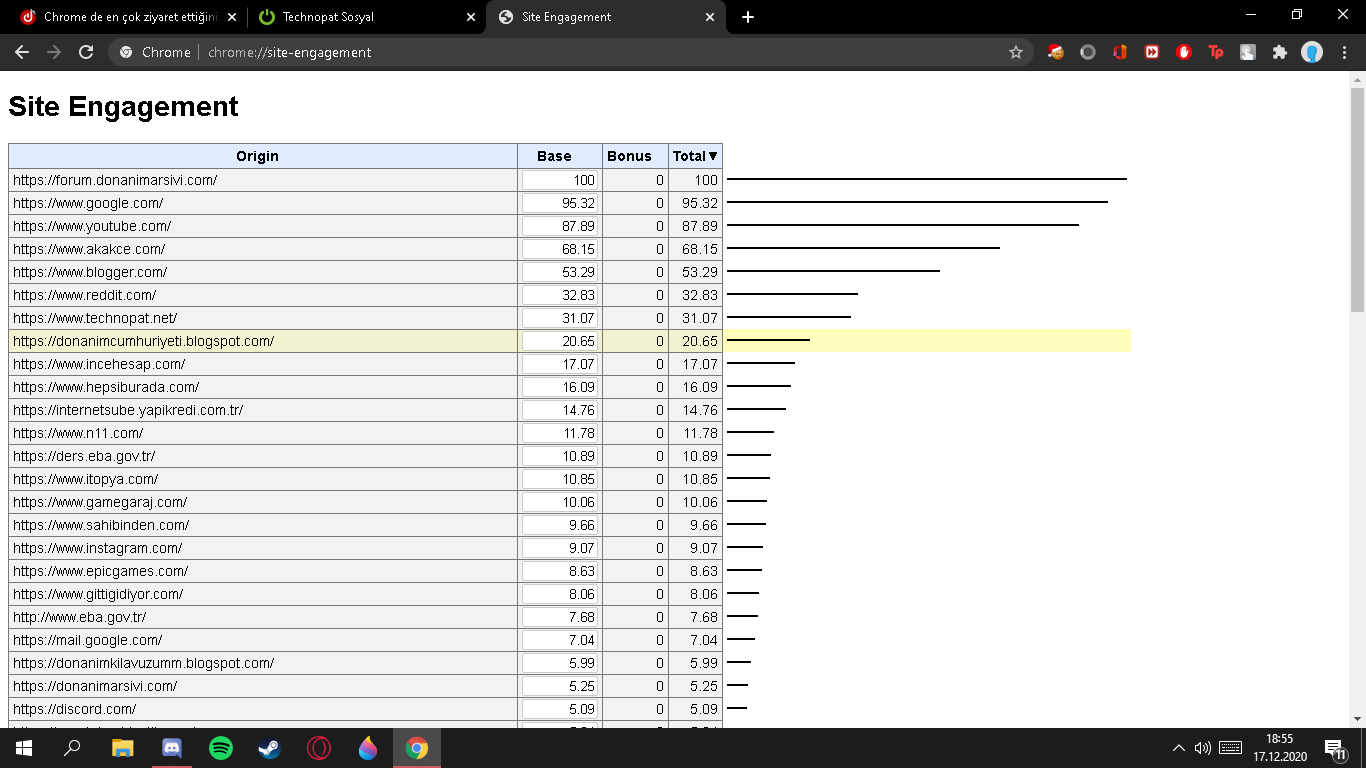The width and height of the screenshot is (1366, 768).
Task: Click the https://ders.eba.gov.tr/ origin cell
Action: tap(263, 456)
